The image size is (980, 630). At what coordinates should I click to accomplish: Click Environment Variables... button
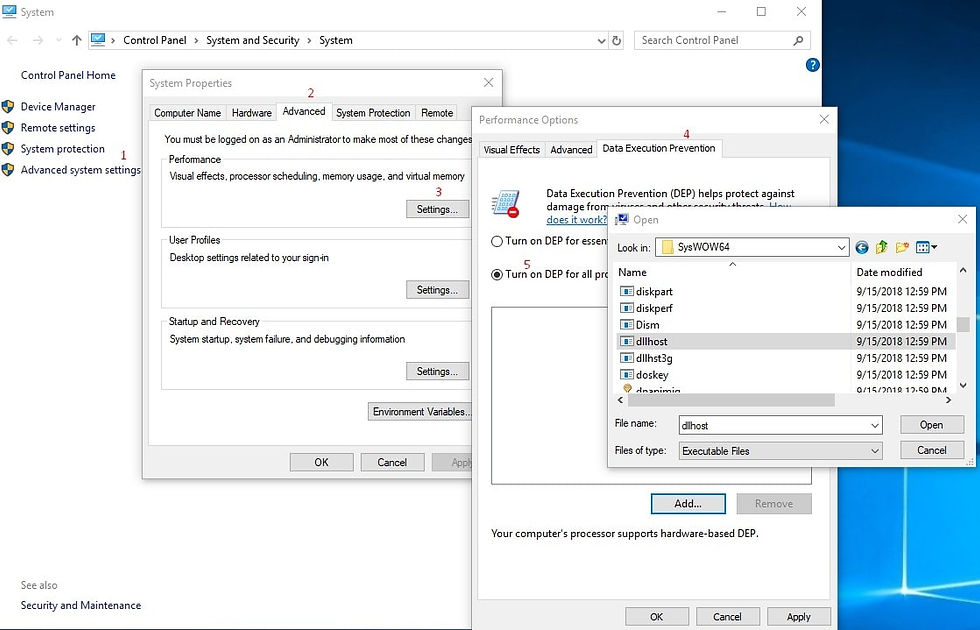[421, 412]
